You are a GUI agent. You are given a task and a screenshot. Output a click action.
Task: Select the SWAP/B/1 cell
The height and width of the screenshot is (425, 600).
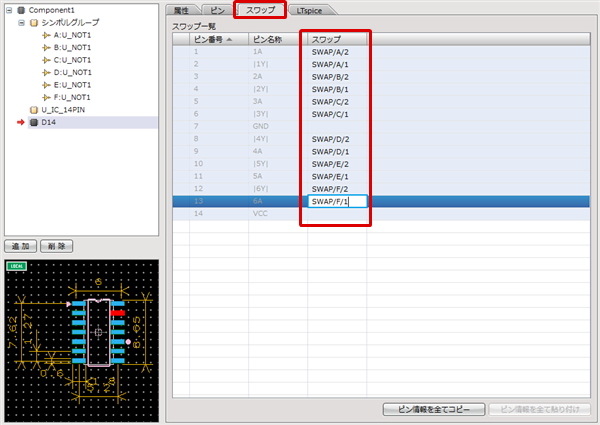point(337,90)
